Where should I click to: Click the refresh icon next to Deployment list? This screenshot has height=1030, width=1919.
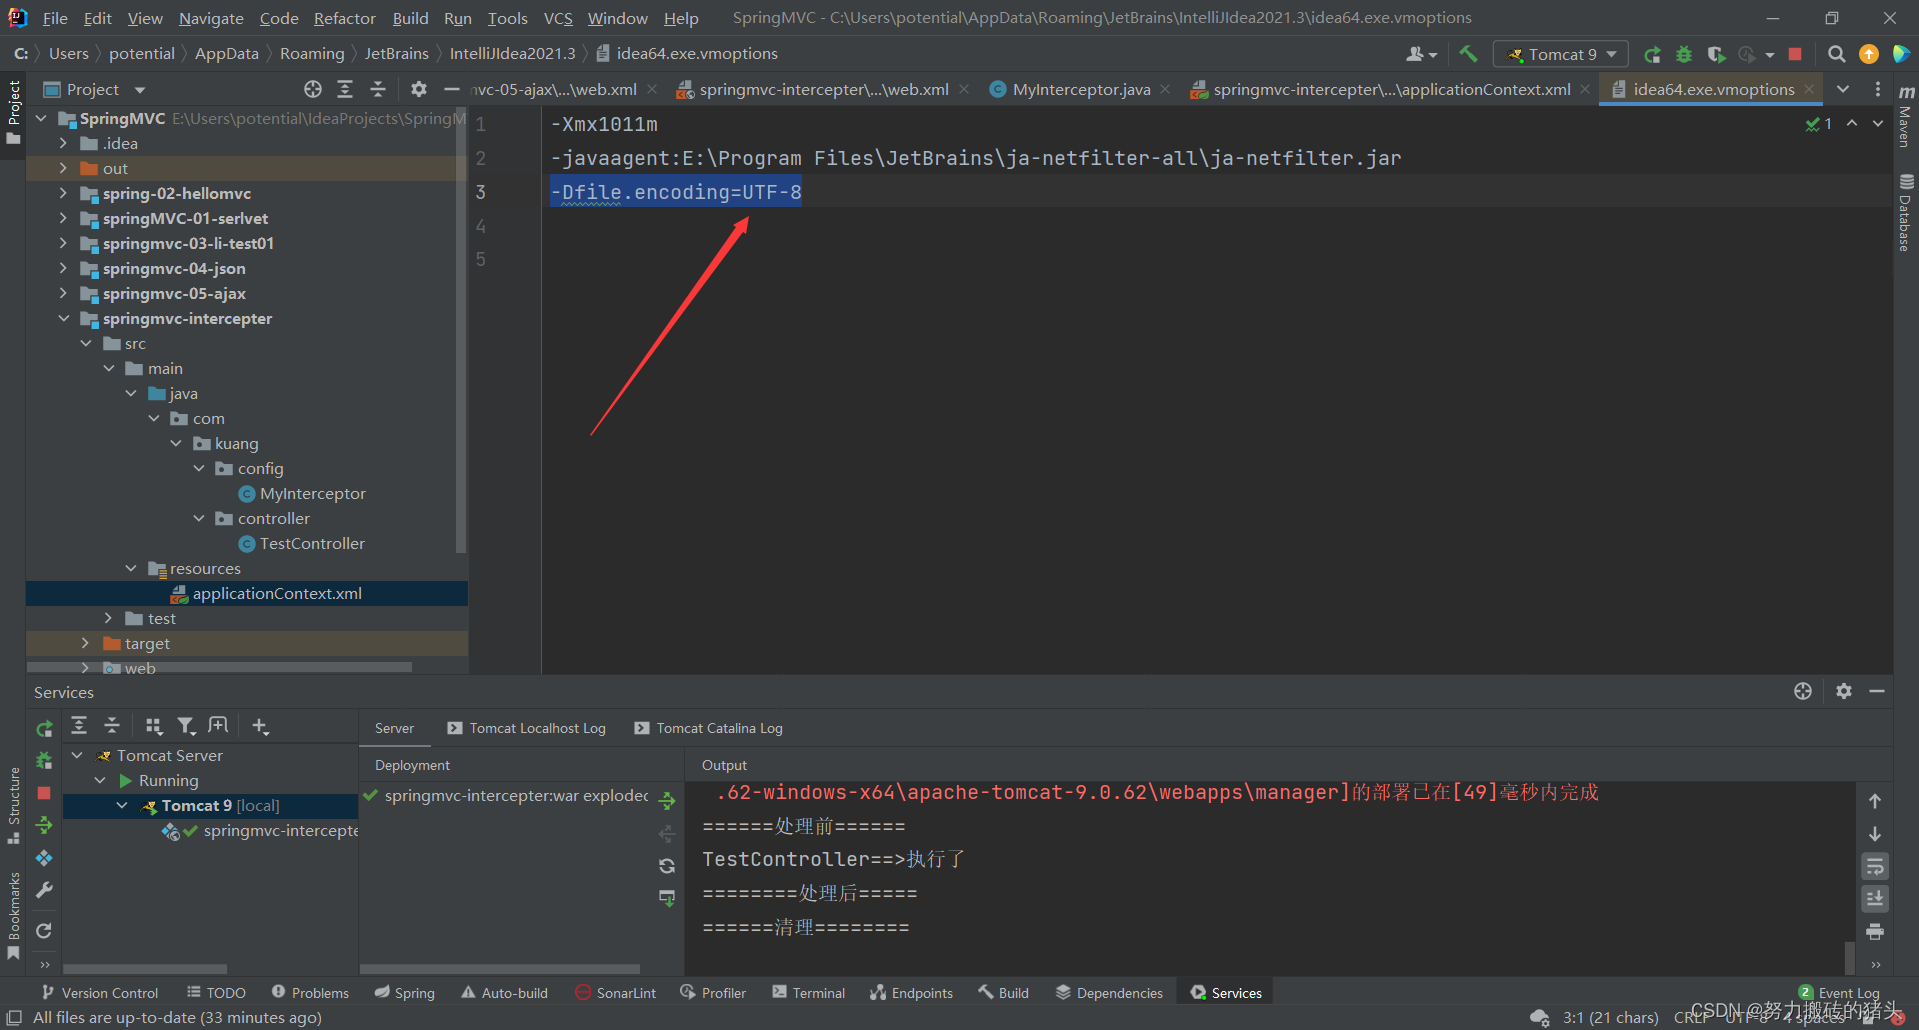tap(667, 866)
